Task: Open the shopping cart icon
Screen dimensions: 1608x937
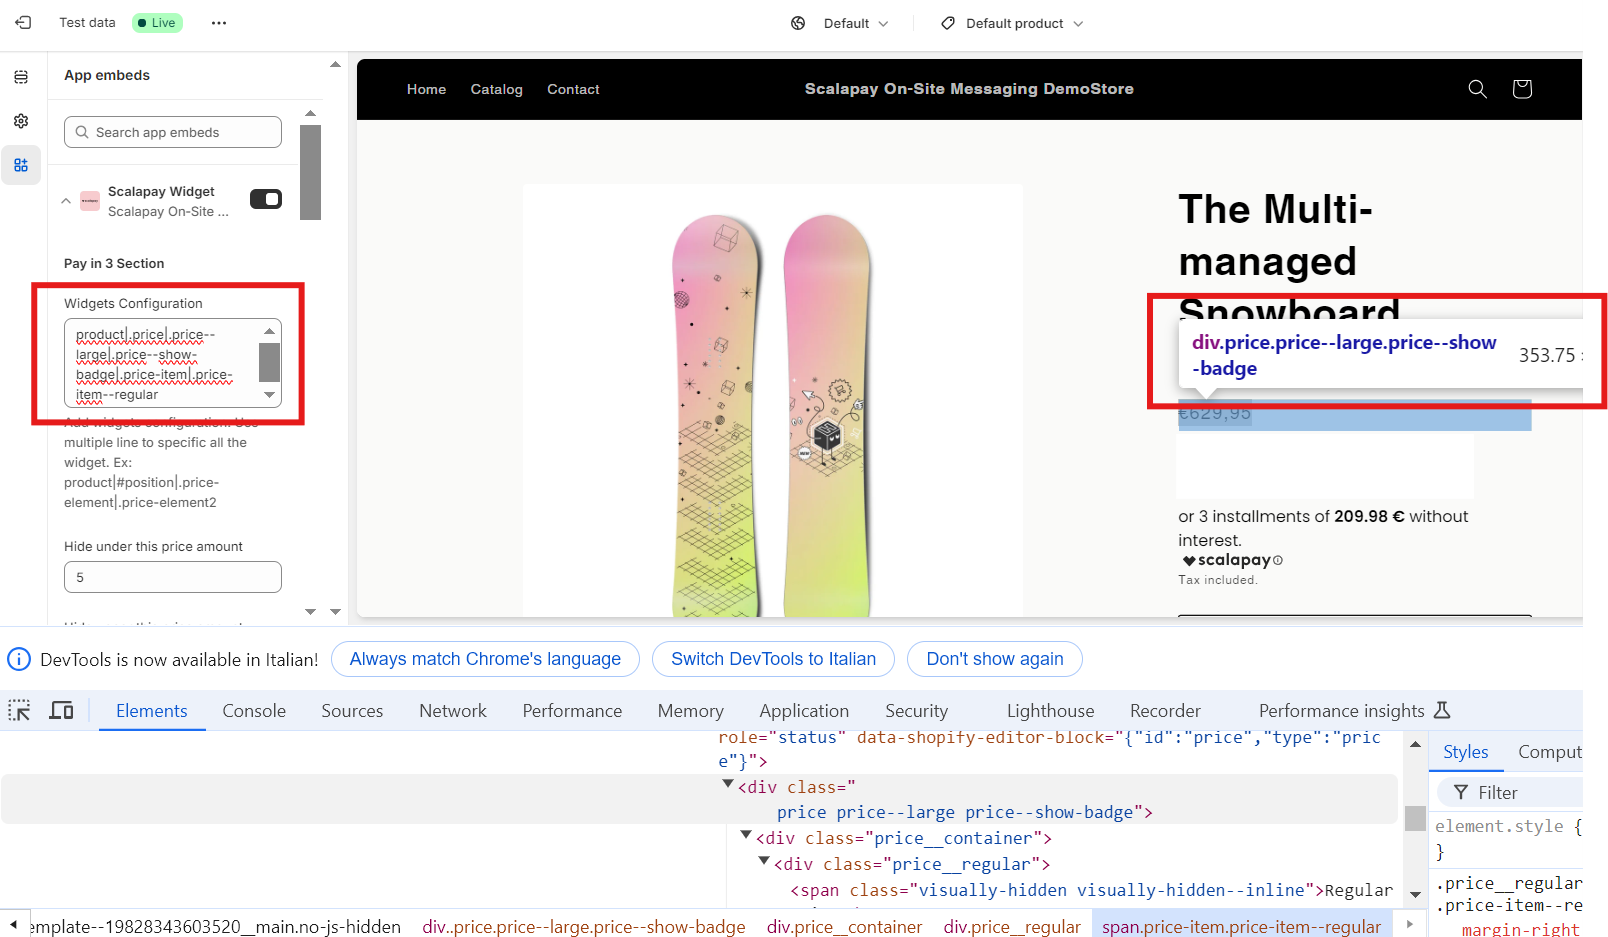Action: tap(1522, 89)
